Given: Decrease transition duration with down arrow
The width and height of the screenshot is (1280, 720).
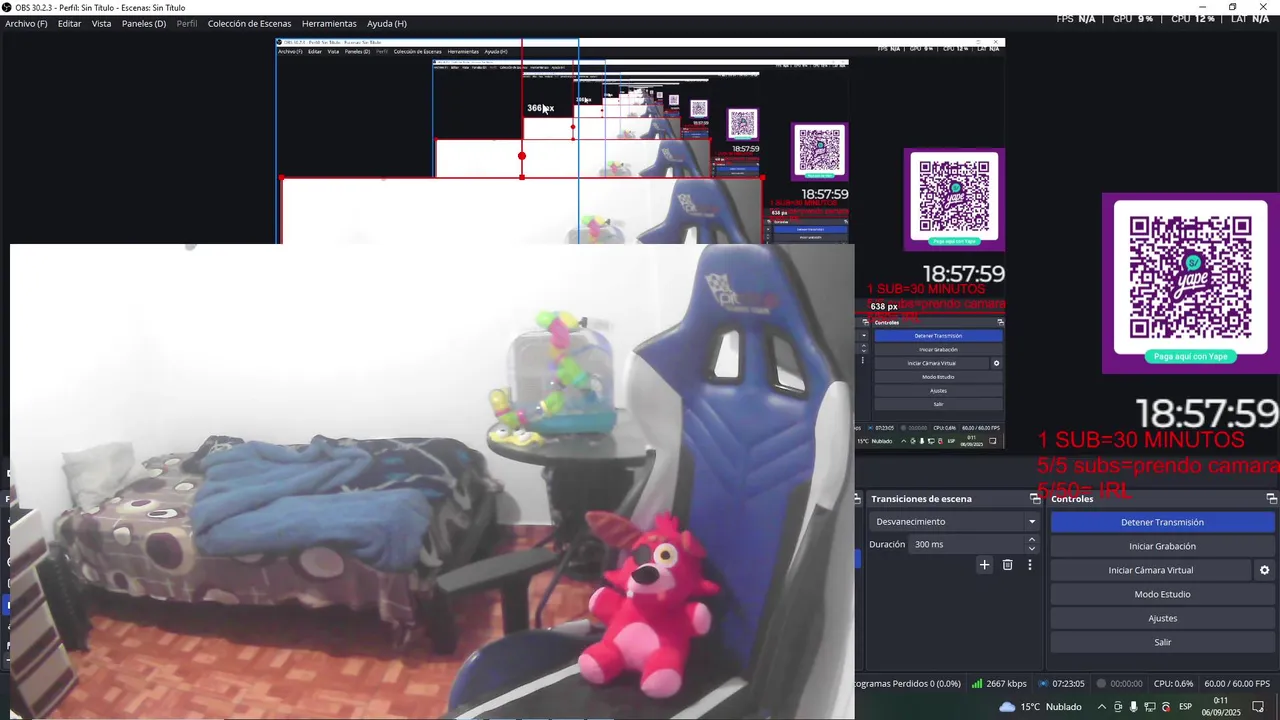Looking at the screenshot, I should tap(1032, 549).
